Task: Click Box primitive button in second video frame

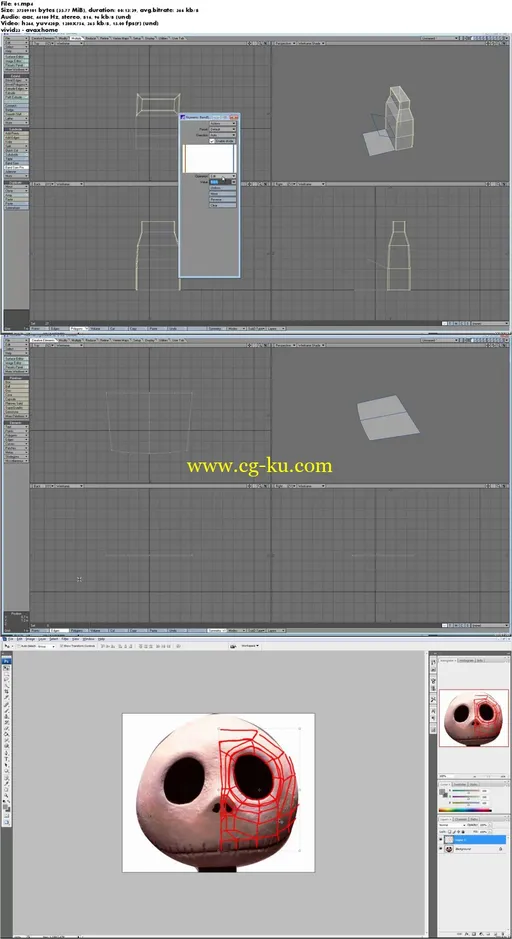Action: 16,382
